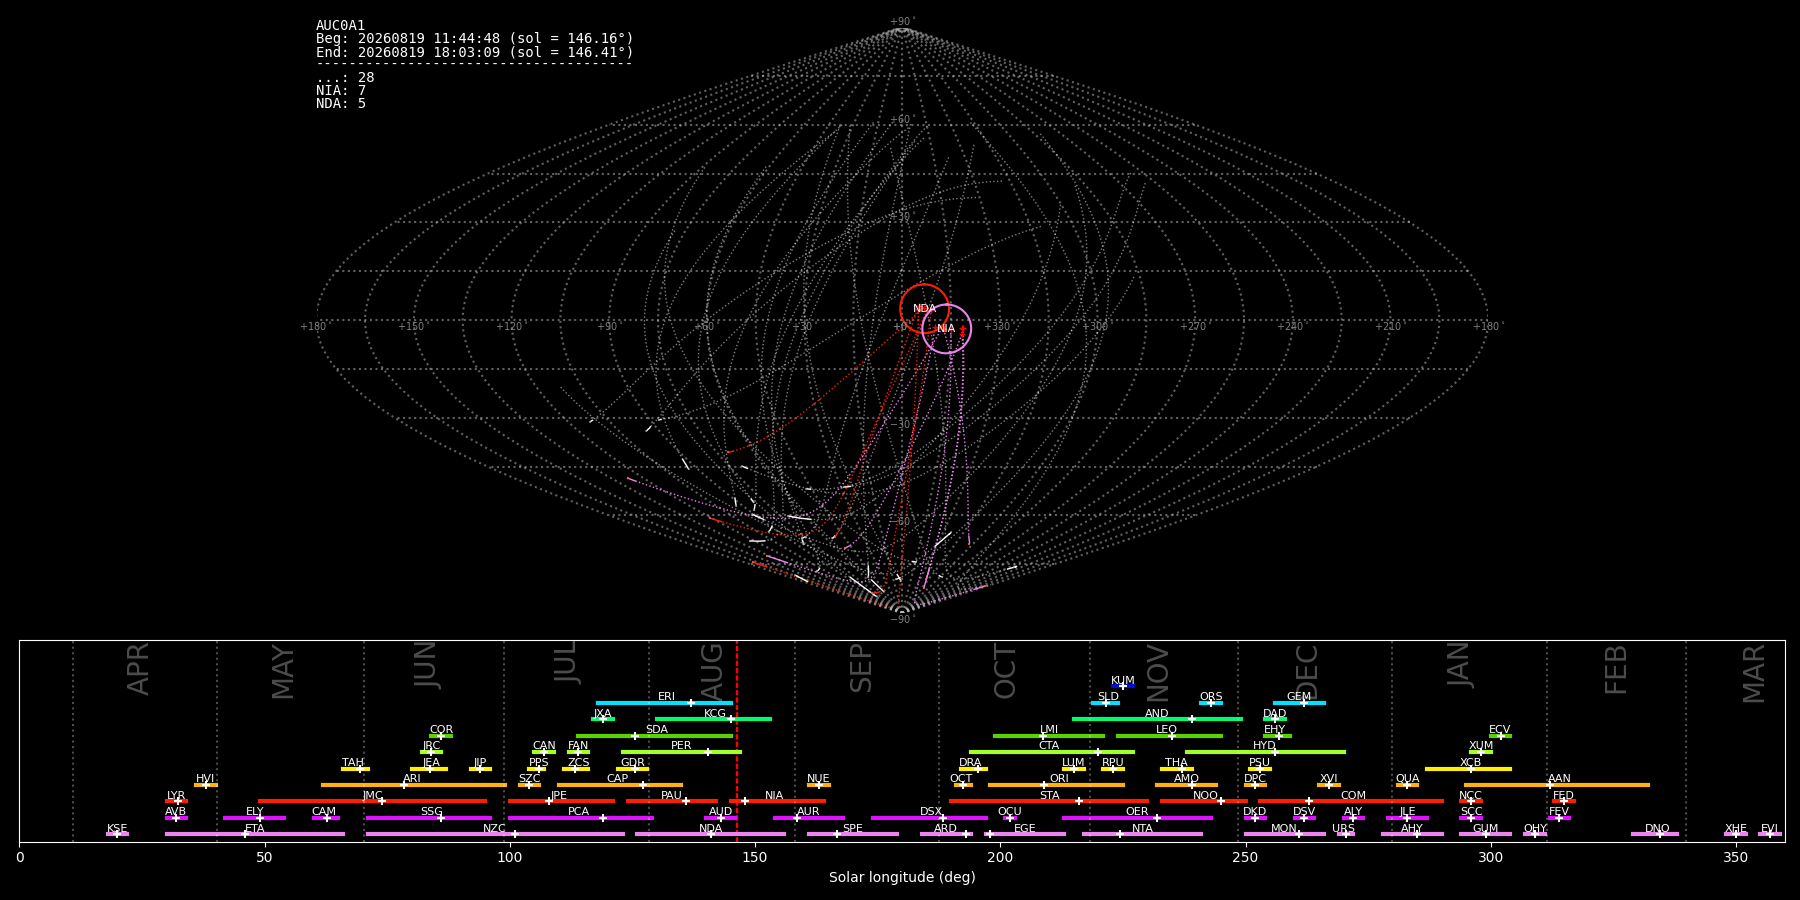Click the AUG month label
The width and height of the screenshot is (1800, 900).
coord(712,669)
